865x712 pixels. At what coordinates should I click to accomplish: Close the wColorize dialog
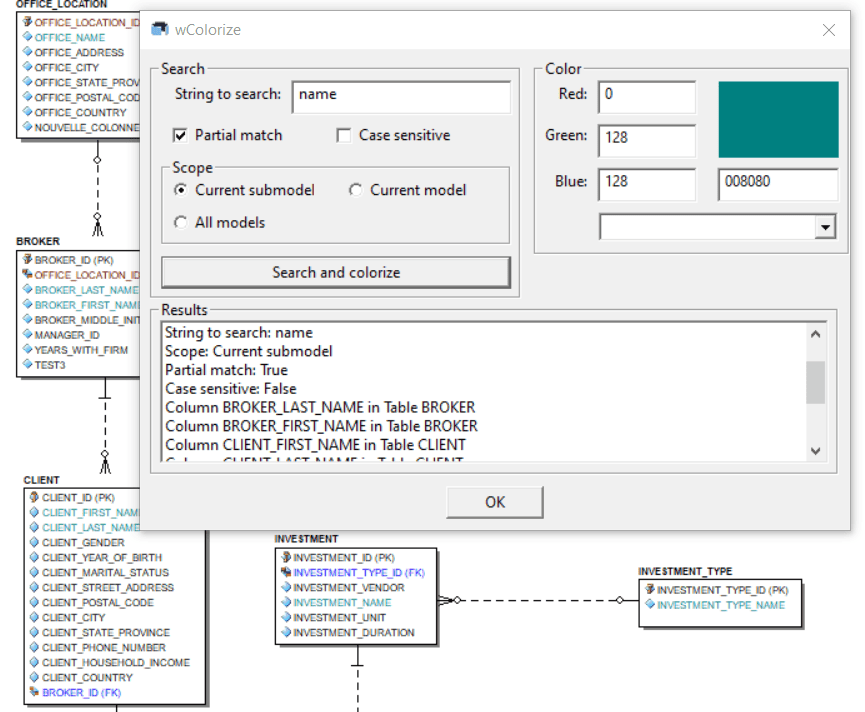tap(829, 30)
